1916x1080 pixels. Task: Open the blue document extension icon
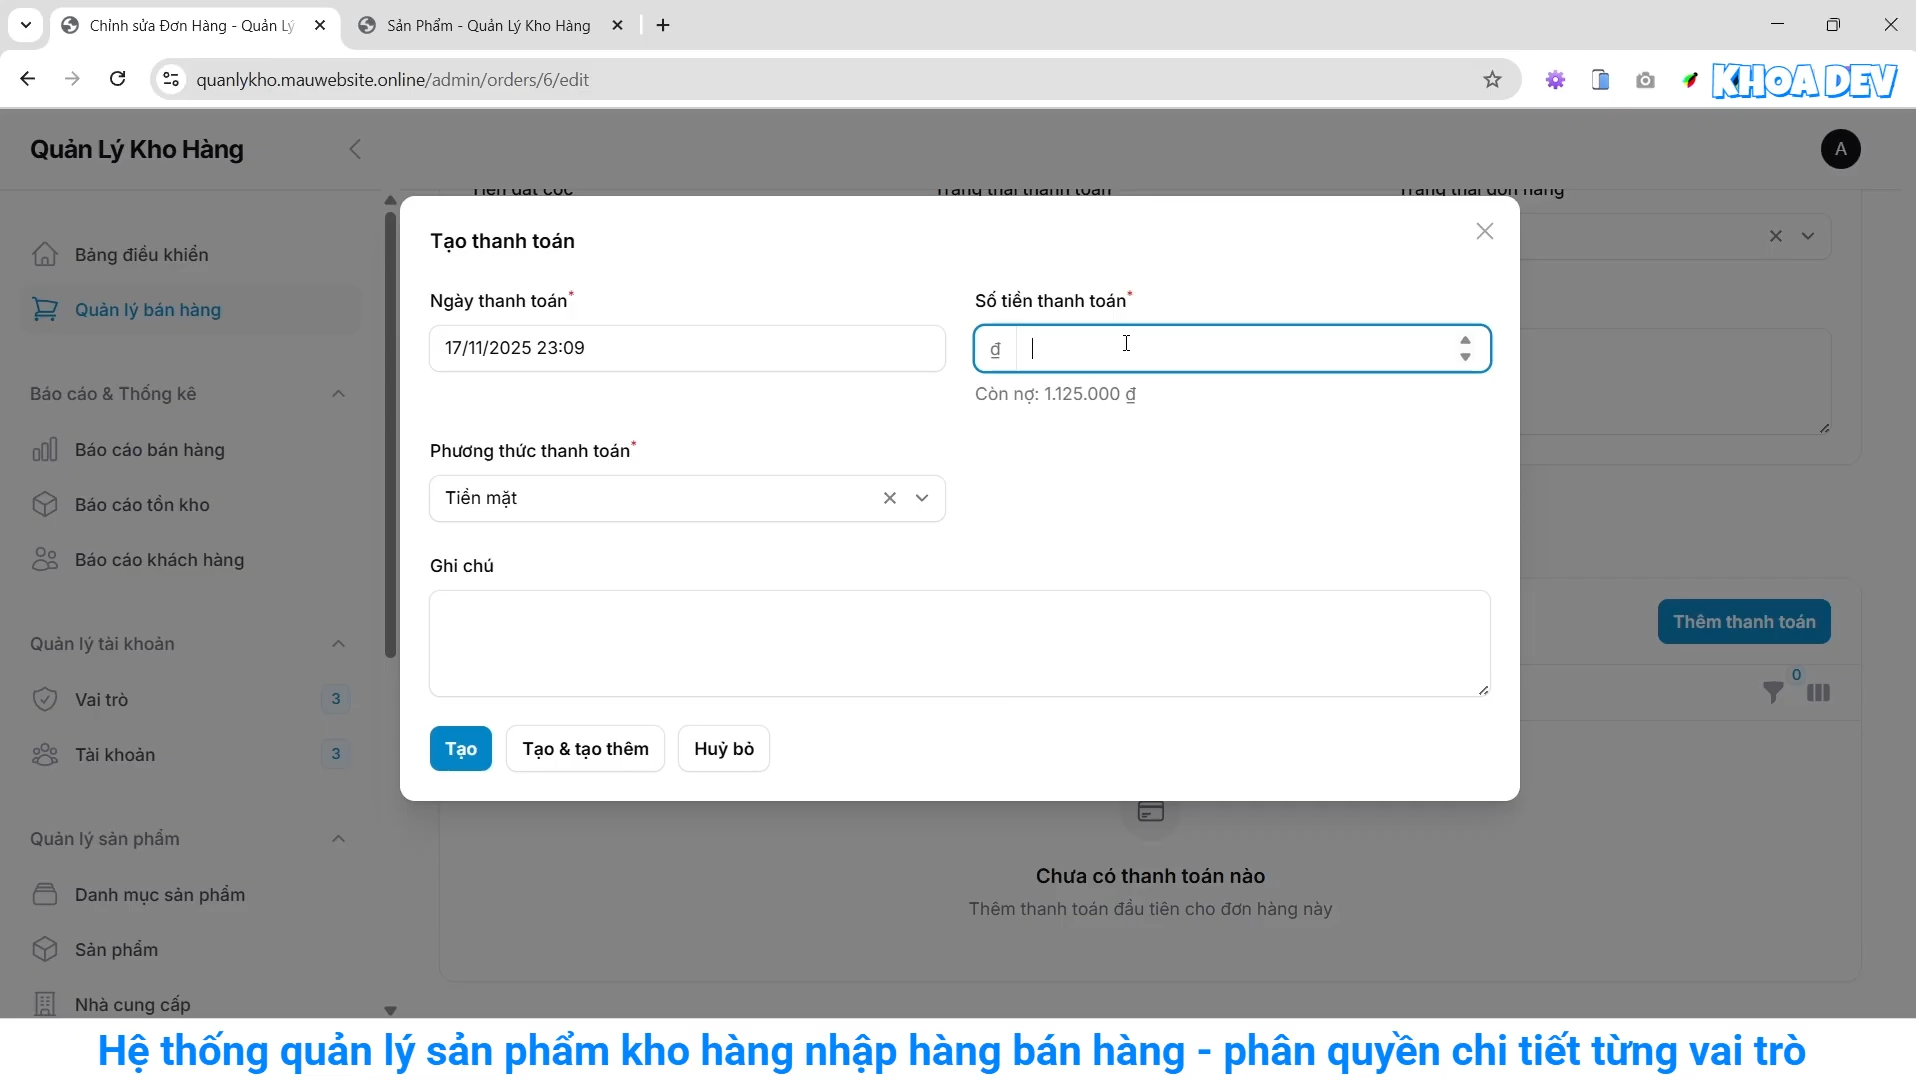(1600, 80)
